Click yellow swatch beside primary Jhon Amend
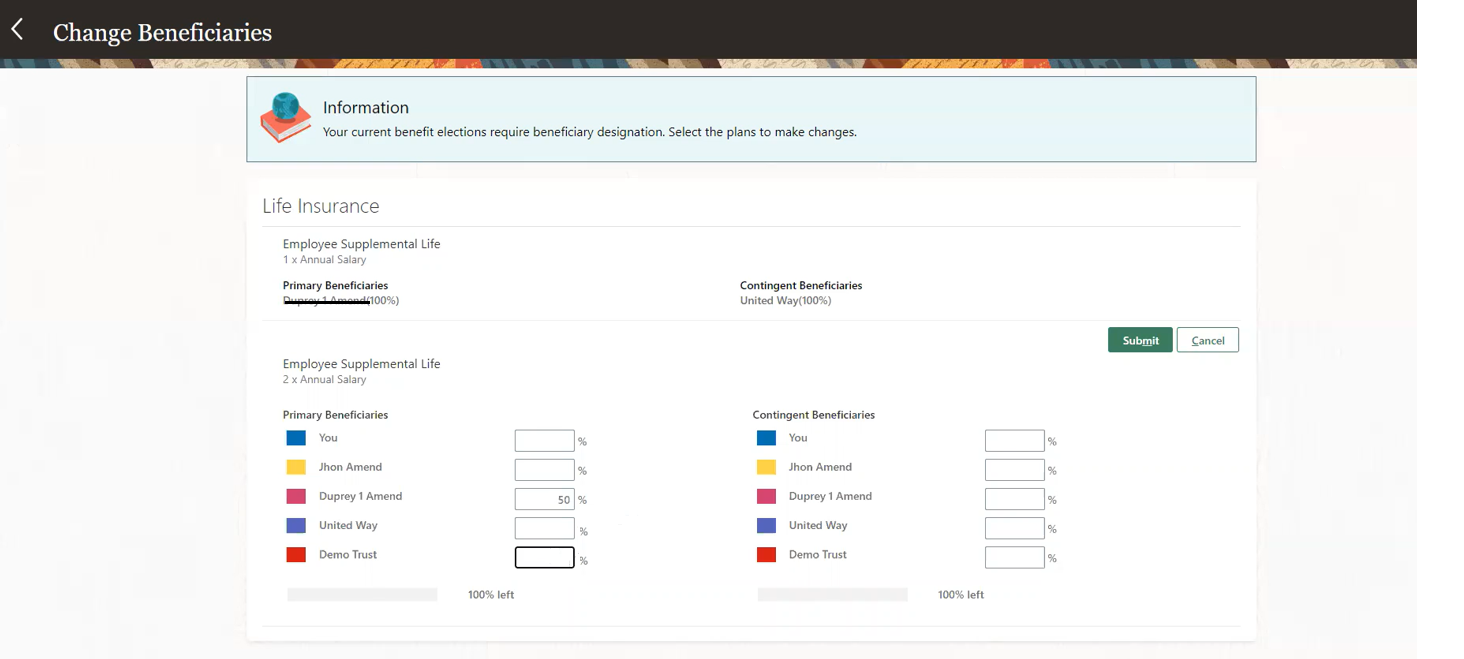The width and height of the screenshot is (1464, 659). click(x=296, y=467)
